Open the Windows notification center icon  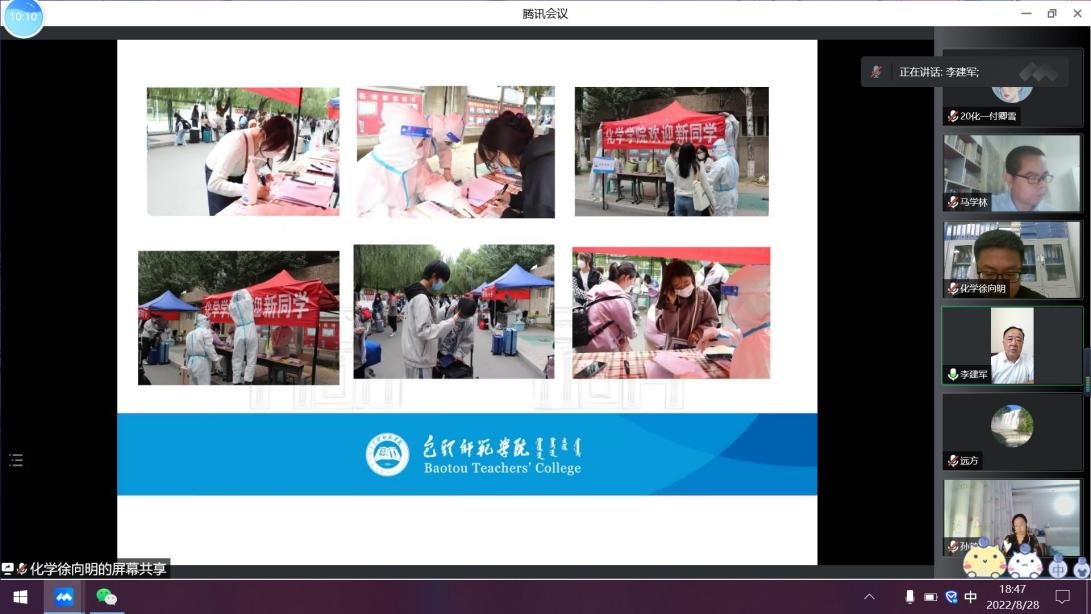(1063, 597)
